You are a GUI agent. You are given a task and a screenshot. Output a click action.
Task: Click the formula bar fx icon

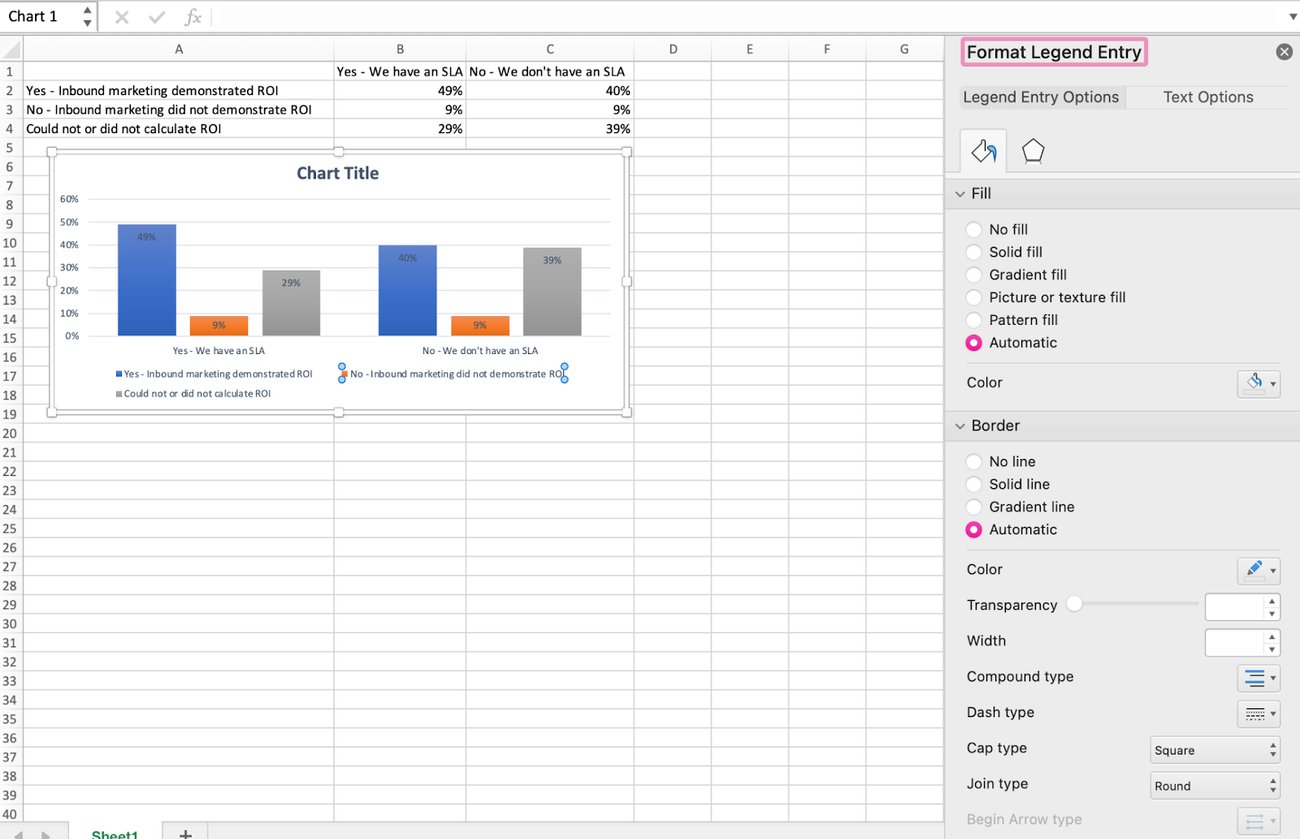pos(193,16)
